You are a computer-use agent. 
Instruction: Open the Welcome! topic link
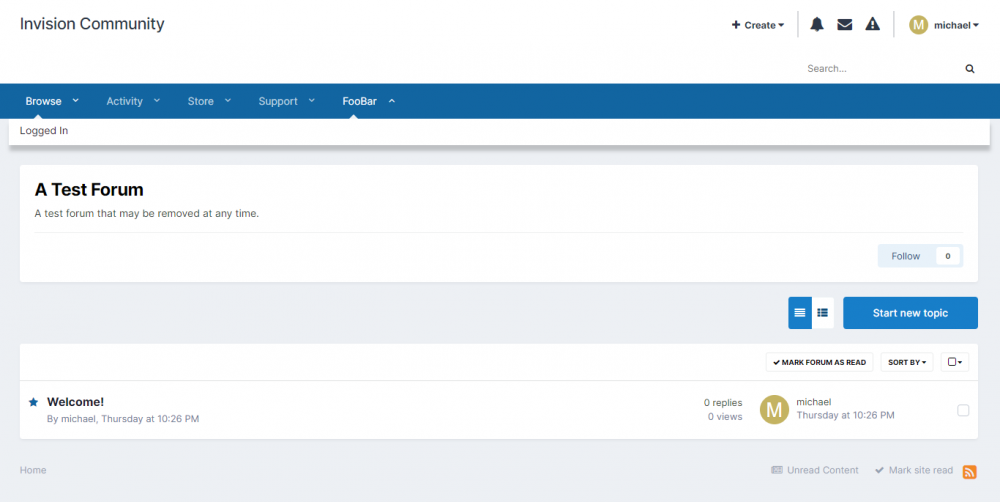click(x=75, y=402)
